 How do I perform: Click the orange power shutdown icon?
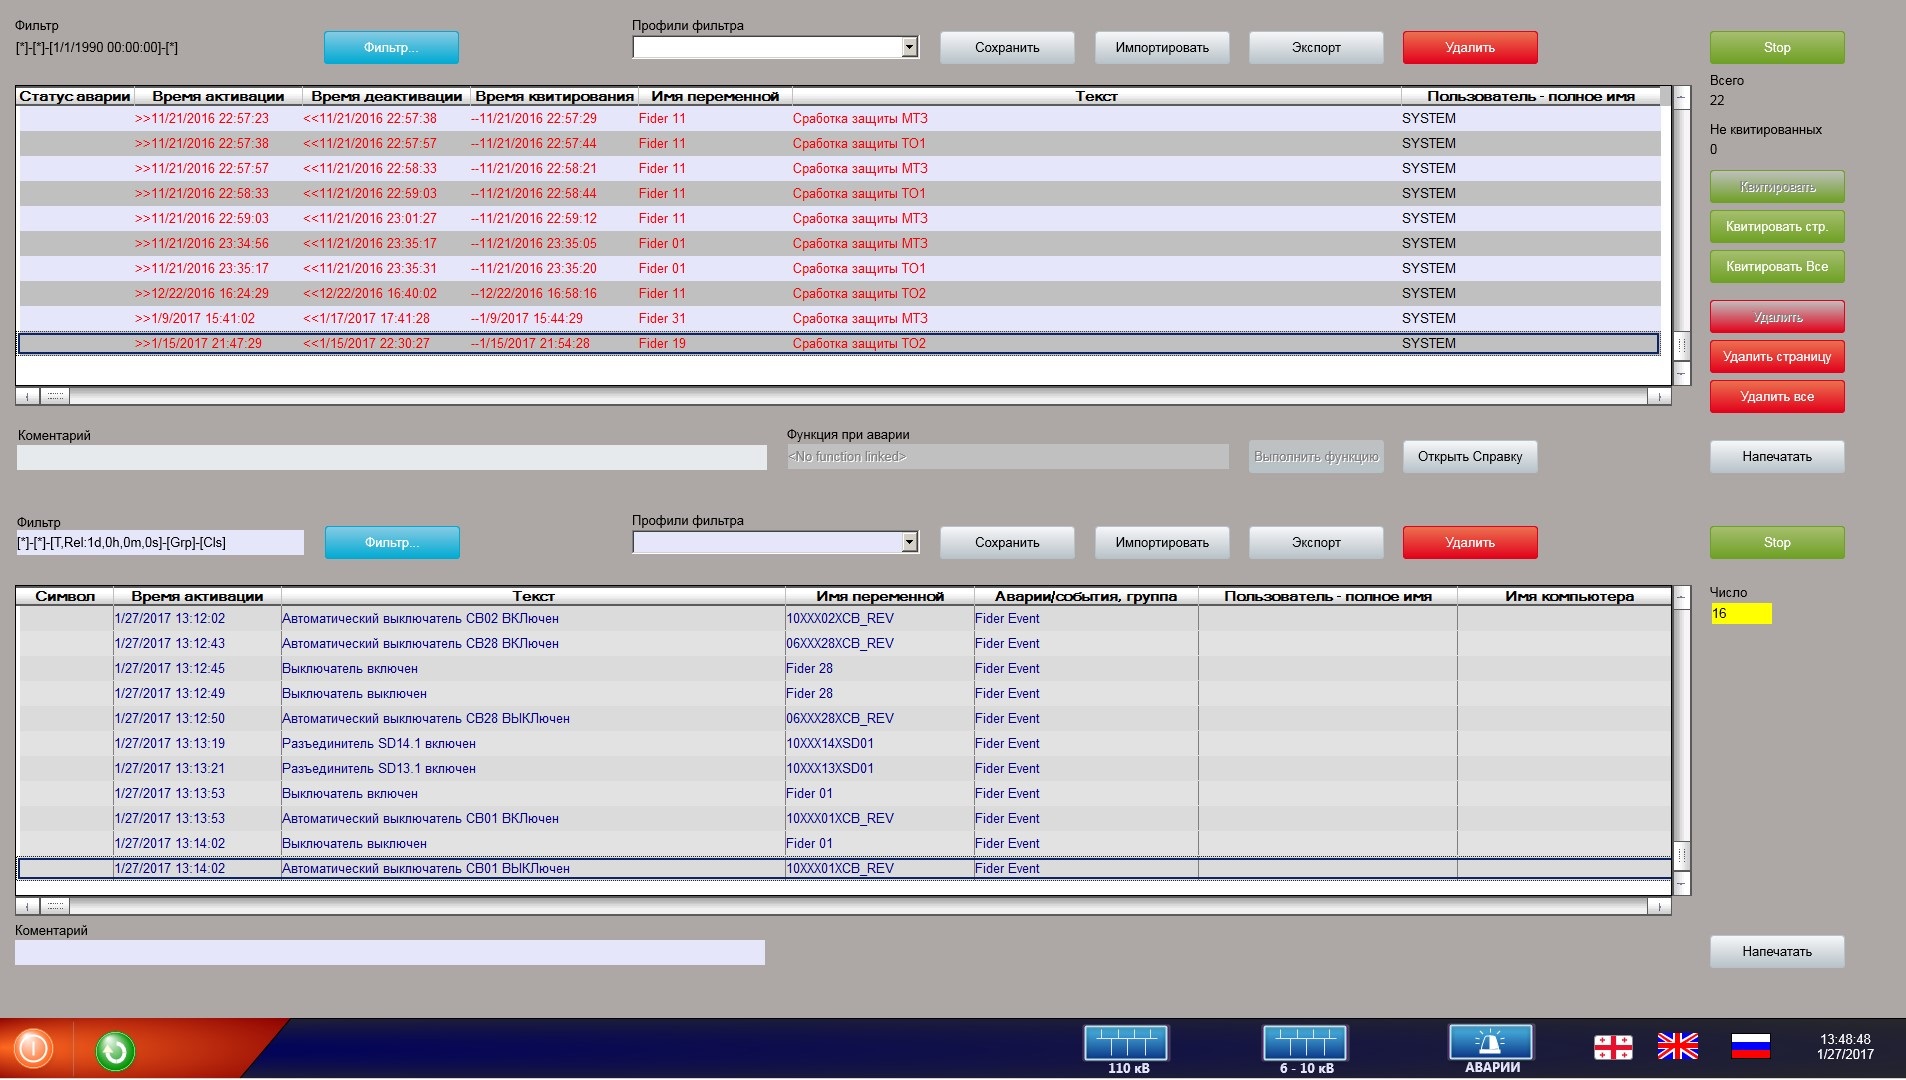pyautogui.click(x=32, y=1048)
